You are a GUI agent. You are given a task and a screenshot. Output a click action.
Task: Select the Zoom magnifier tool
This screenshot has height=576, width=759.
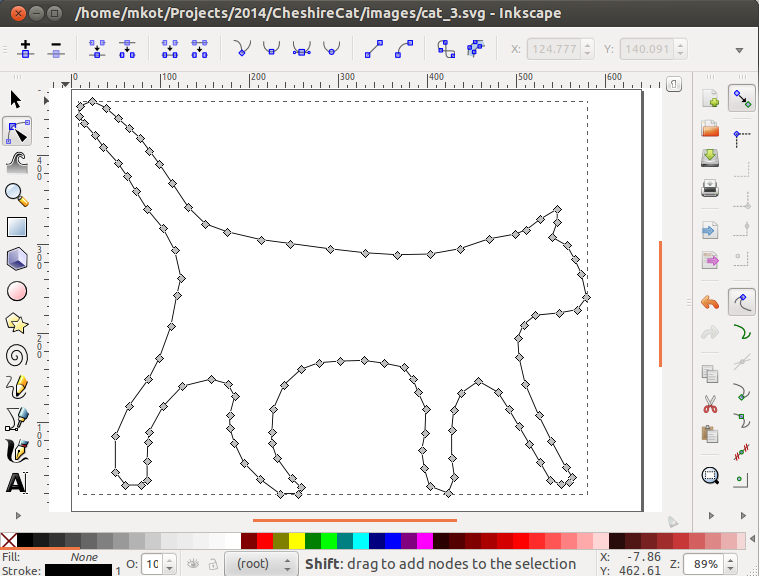coord(17,195)
